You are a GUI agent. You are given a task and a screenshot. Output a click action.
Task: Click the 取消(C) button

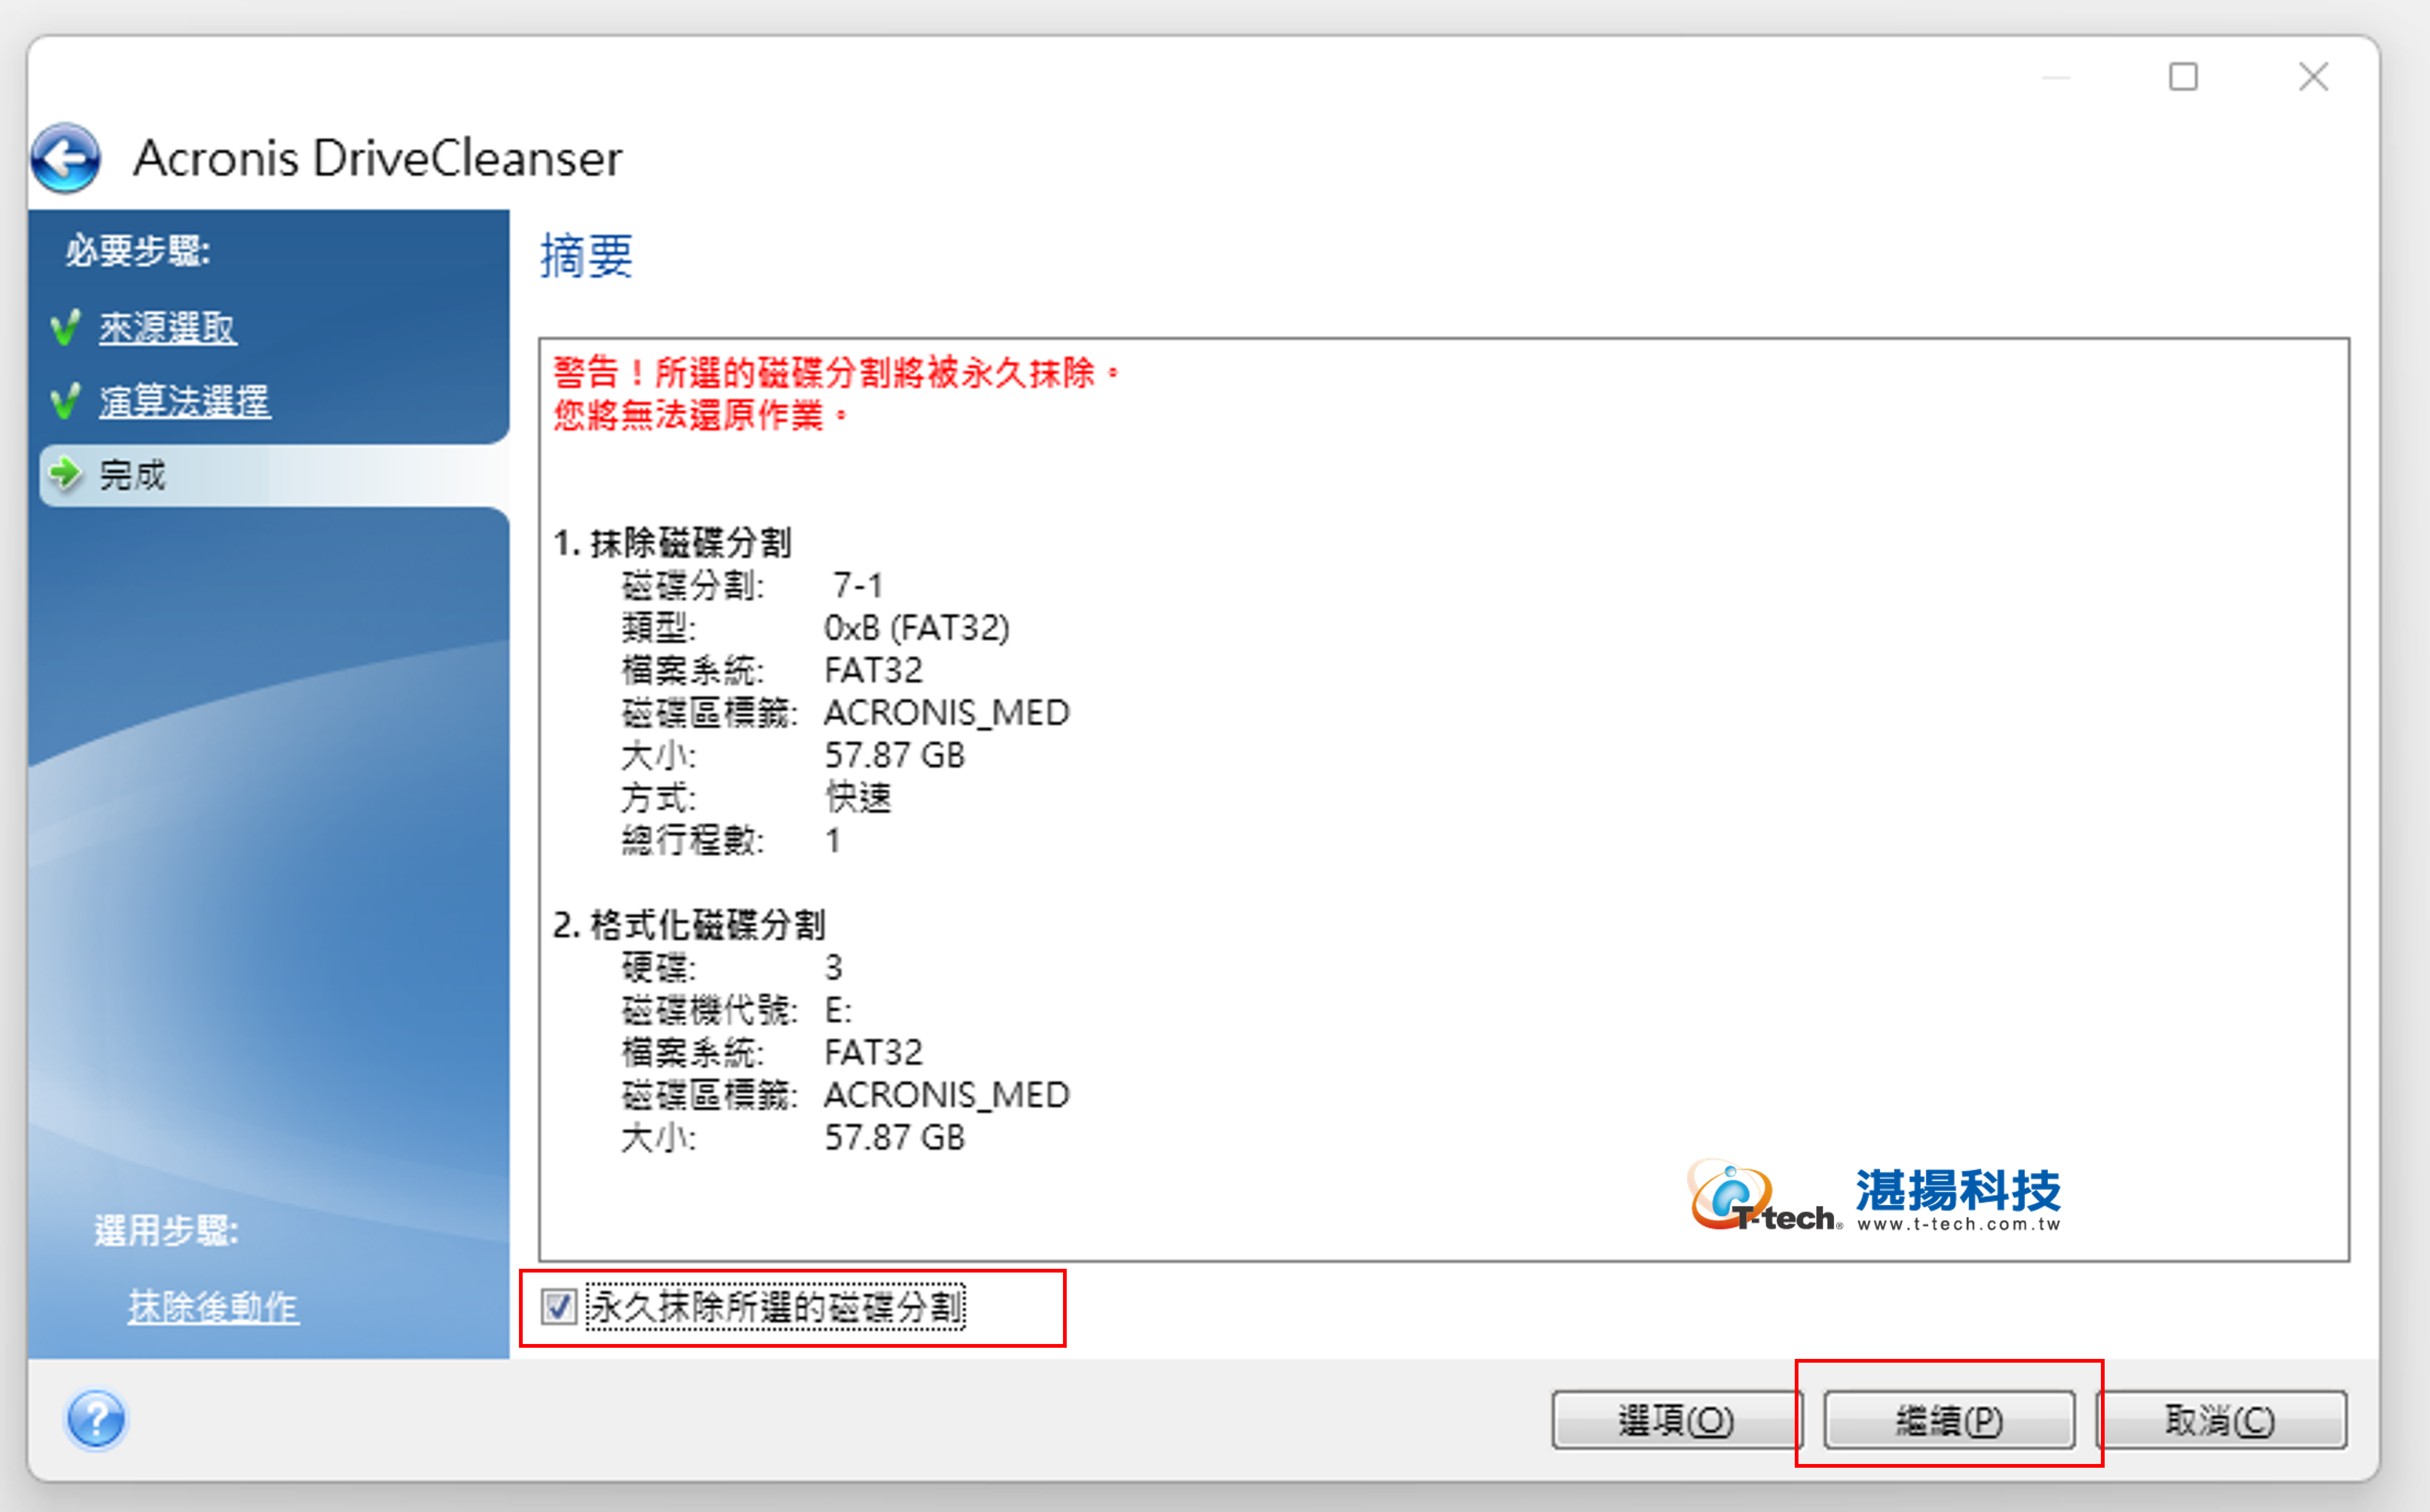point(2221,1420)
